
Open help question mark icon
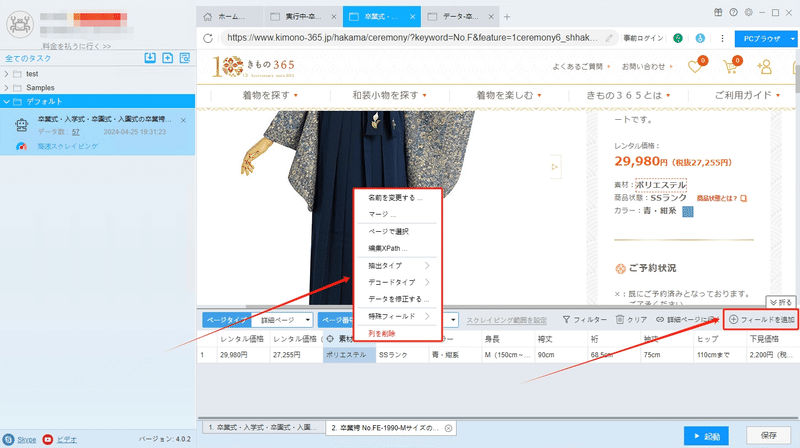[x=733, y=12]
